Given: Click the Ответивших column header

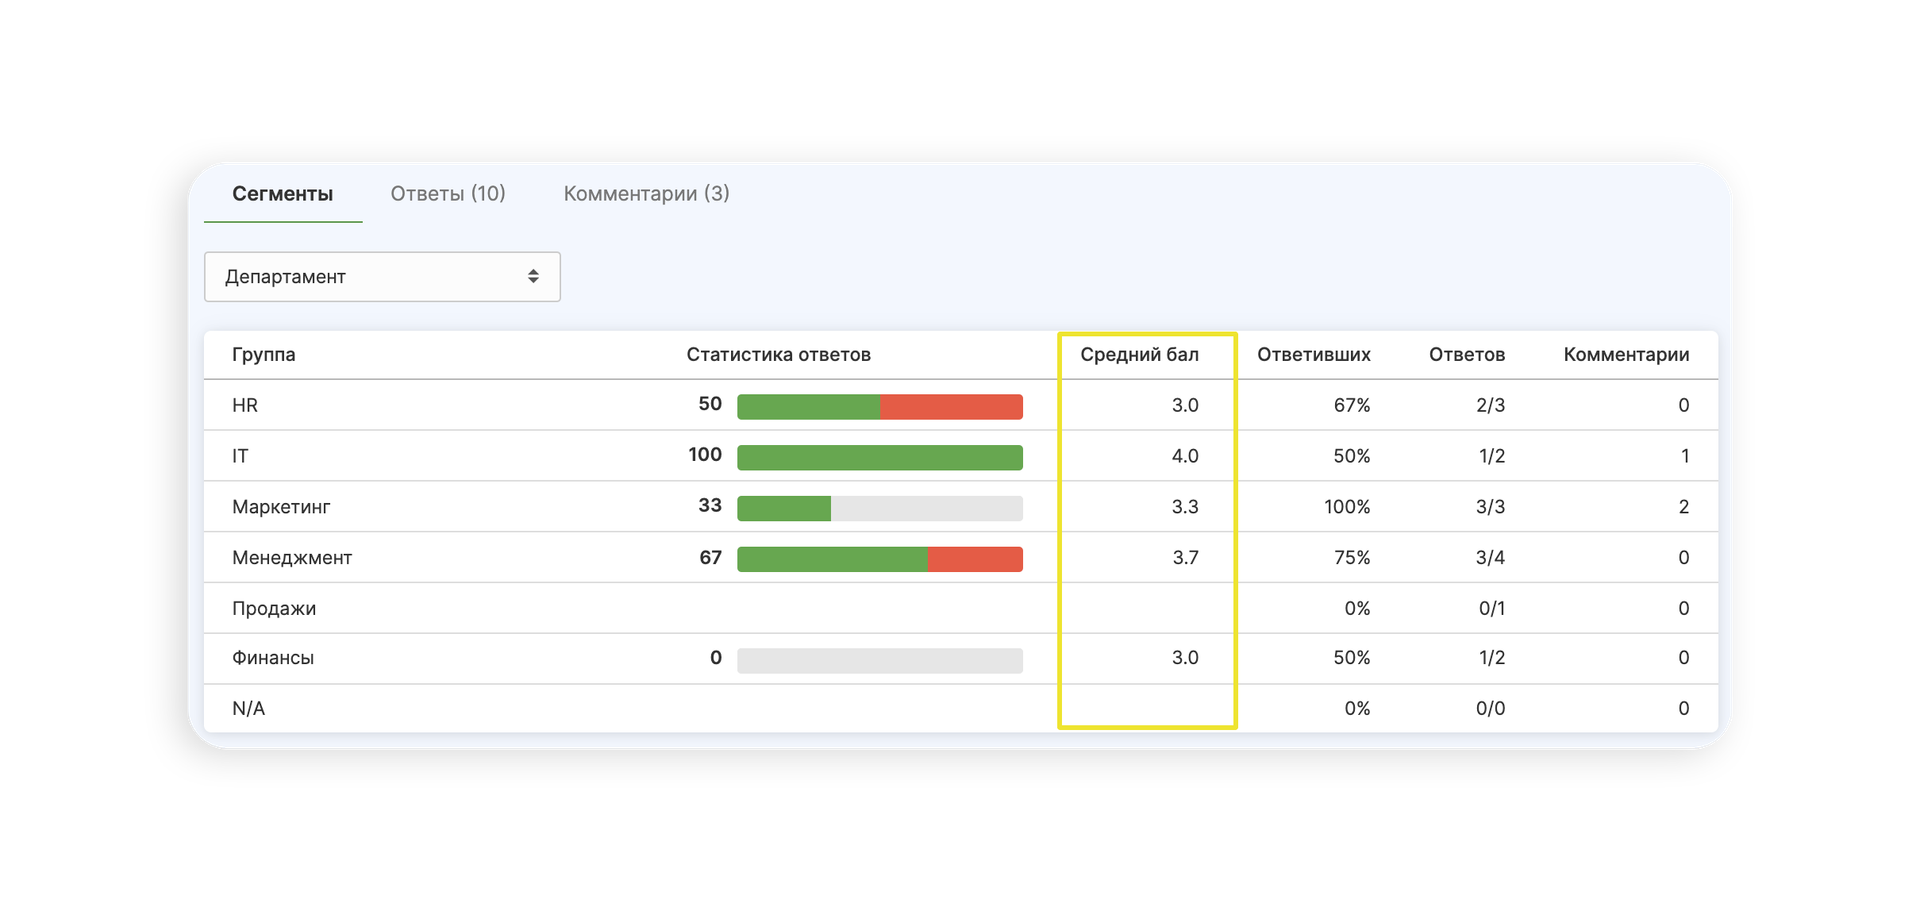Looking at the screenshot, I should click(x=1314, y=355).
